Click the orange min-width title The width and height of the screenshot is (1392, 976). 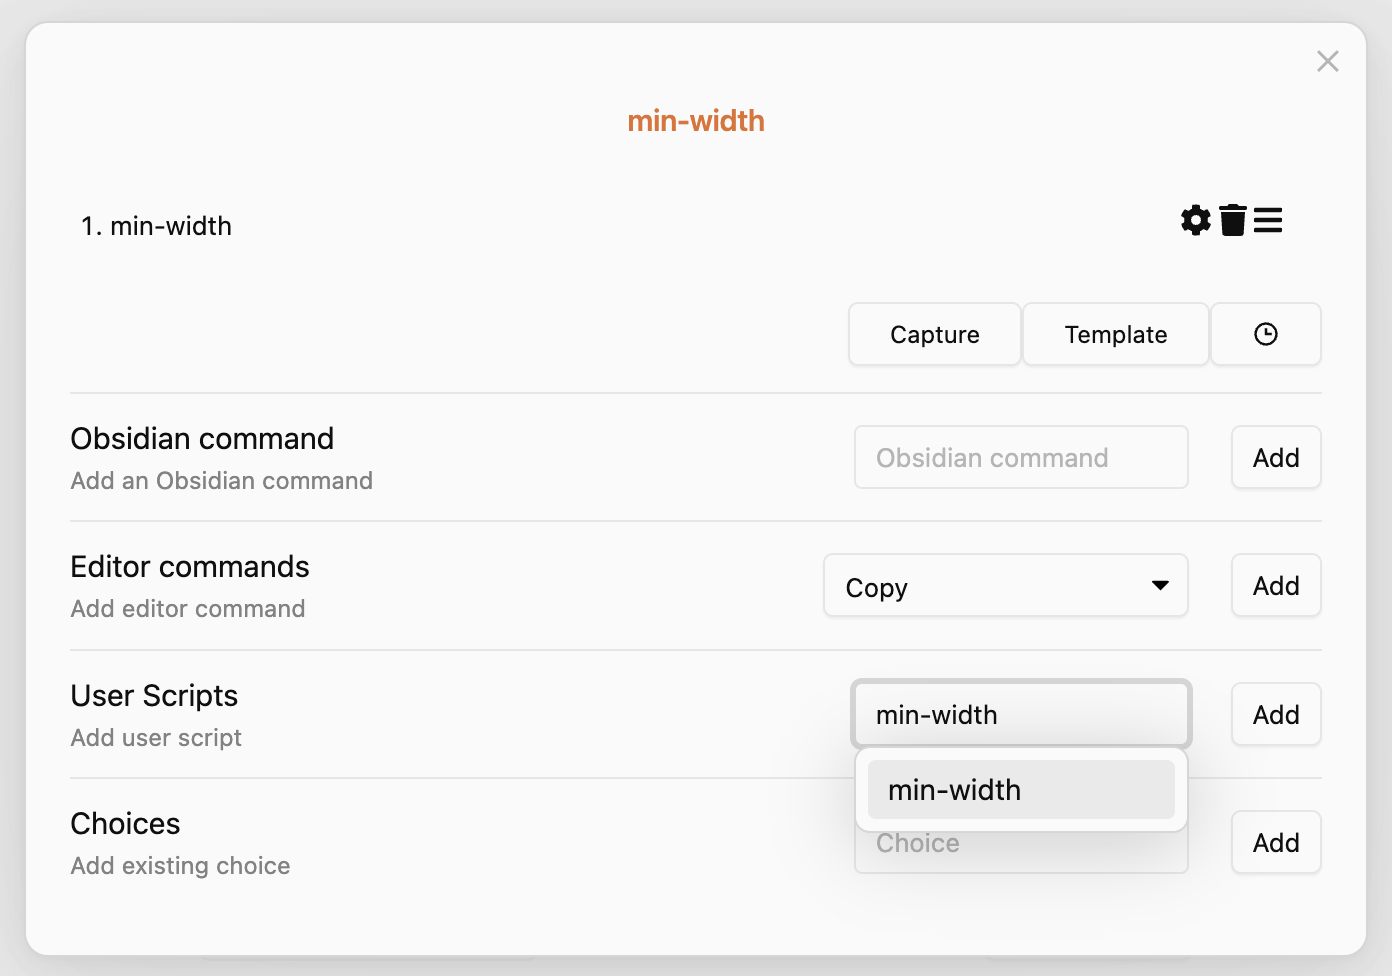click(696, 120)
